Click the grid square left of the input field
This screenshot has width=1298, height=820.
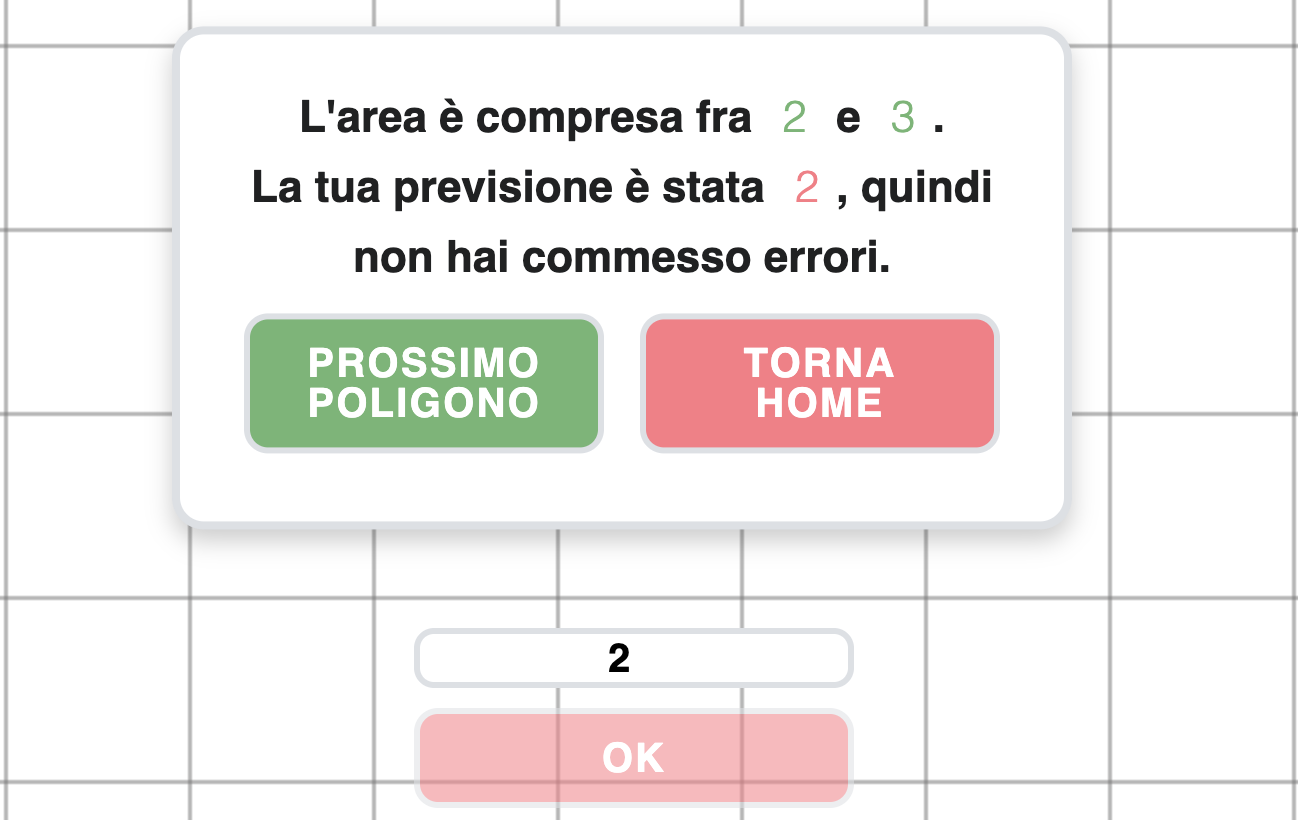[280, 660]
